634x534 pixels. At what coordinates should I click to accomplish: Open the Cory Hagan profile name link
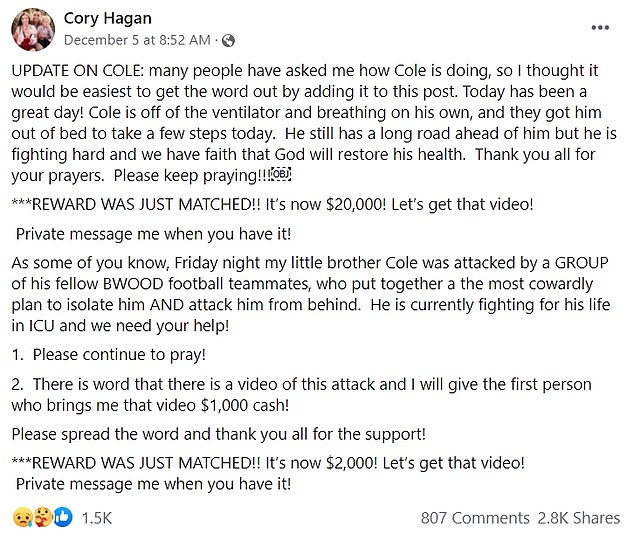coord(106,18)
